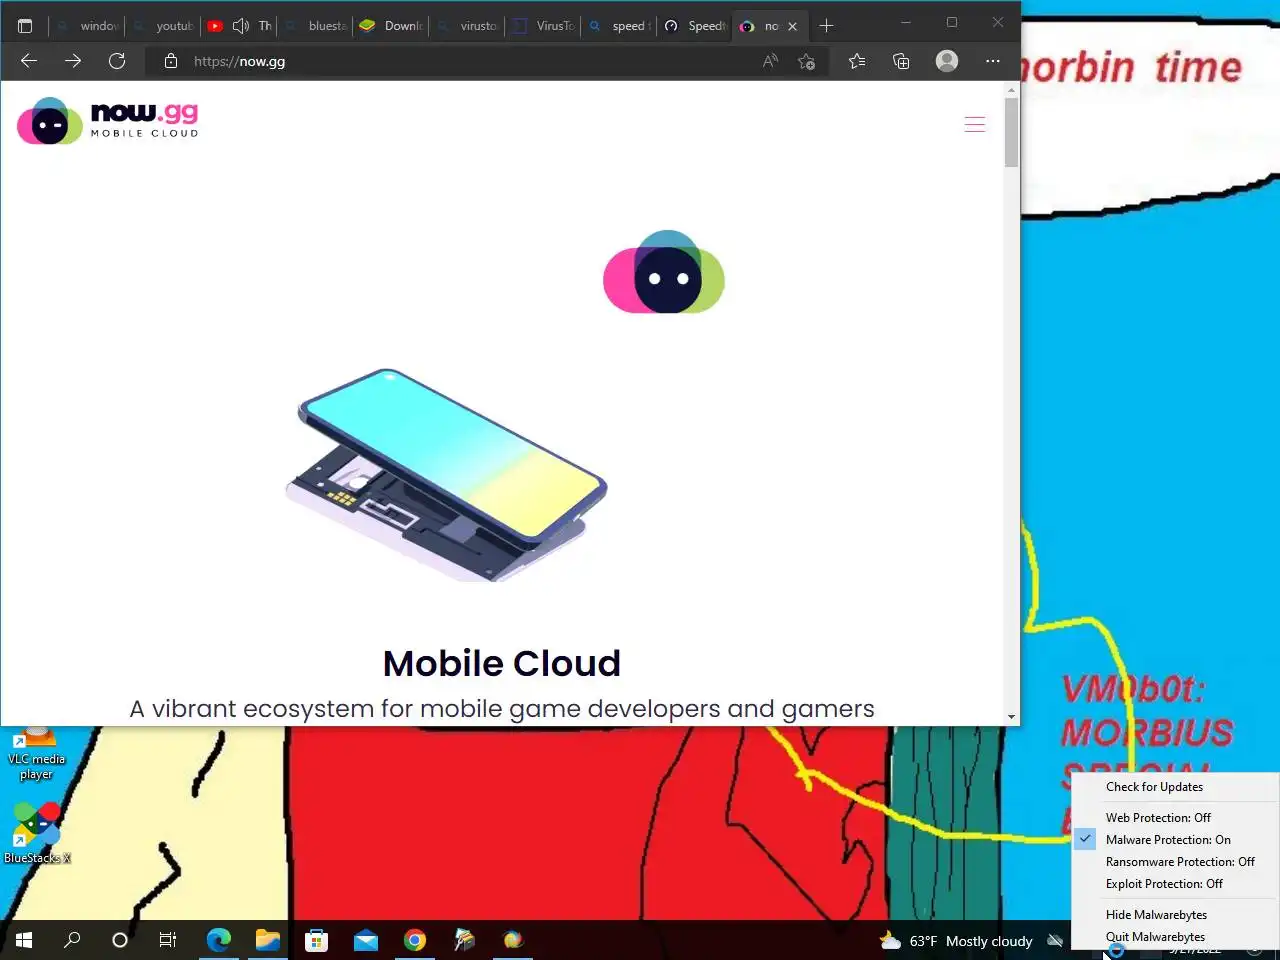Switch to the bluesta search tab
Screen dimensions: 1280x960
(x=316, y=26)
